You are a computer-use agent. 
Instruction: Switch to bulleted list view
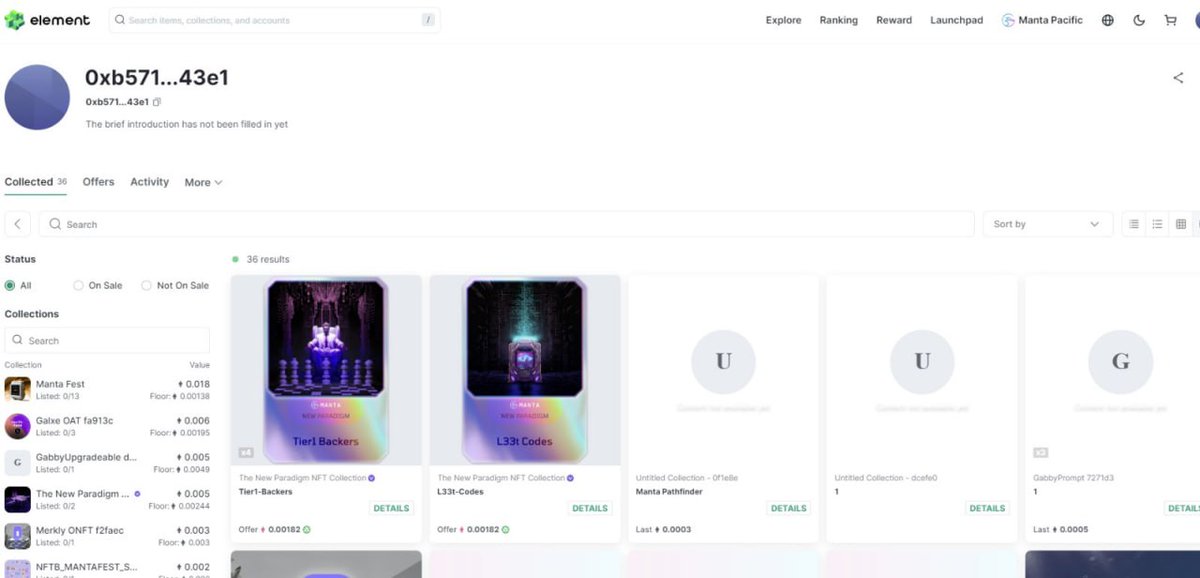[x=1157, y=224]
